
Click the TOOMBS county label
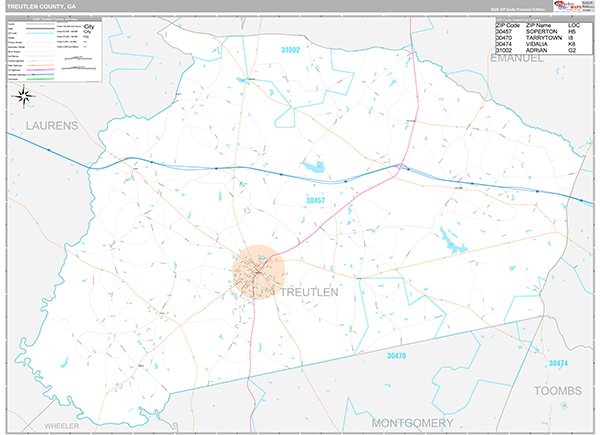pyautogui.click(x=558, y=390)
